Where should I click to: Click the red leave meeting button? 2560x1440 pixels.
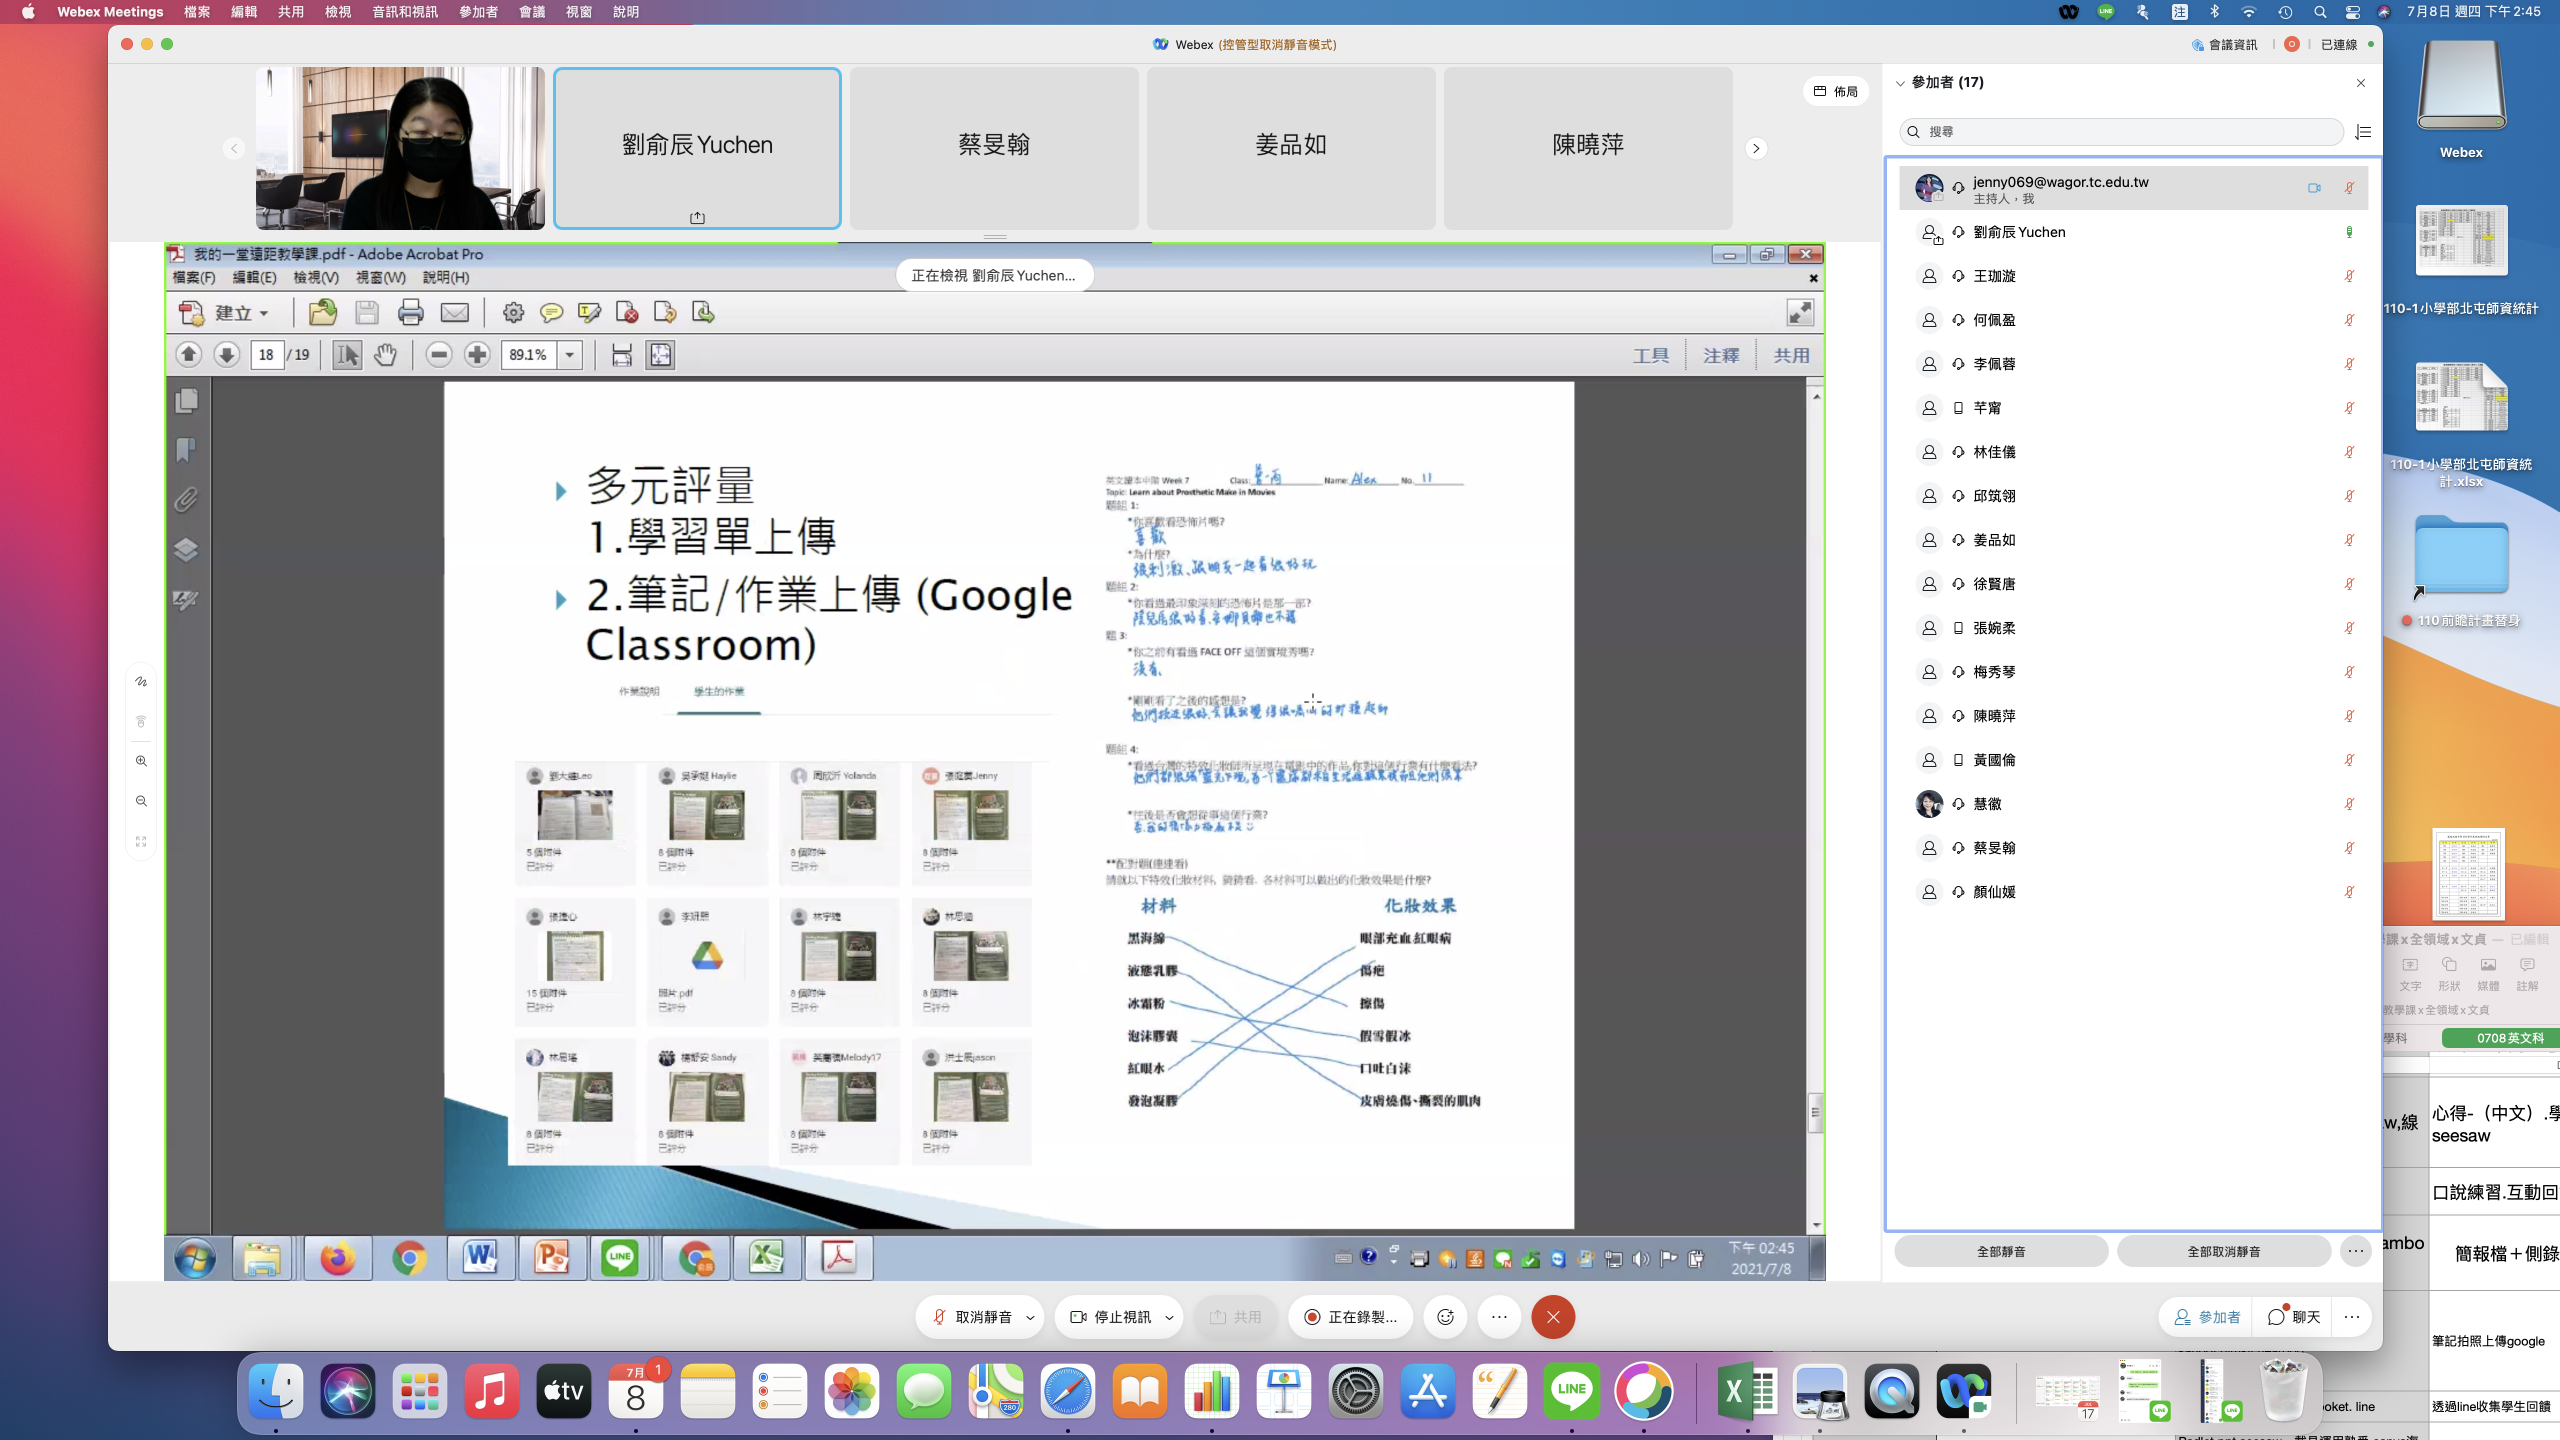point(1553,1317)
